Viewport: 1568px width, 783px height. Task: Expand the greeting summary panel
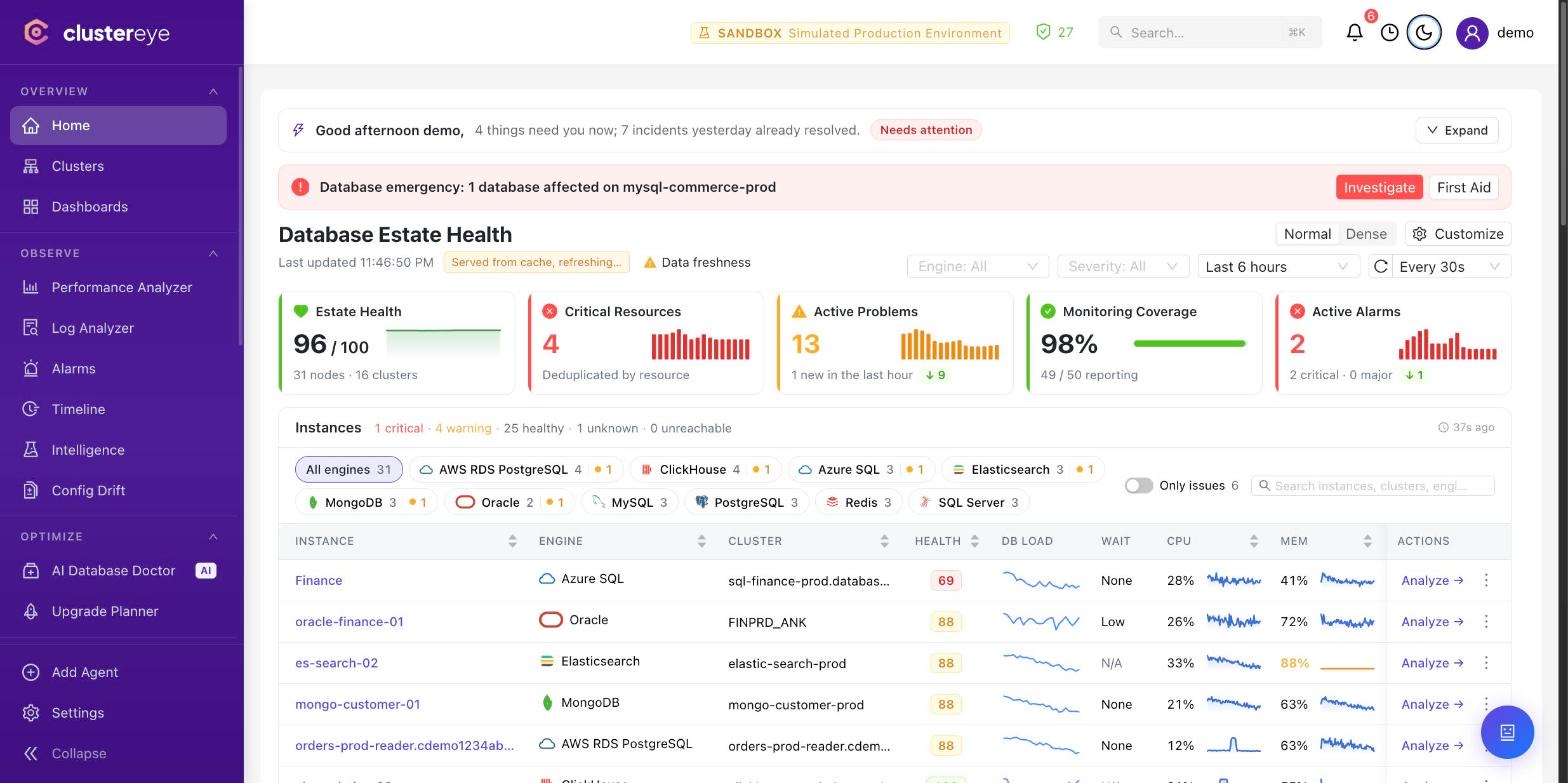click(1457, 130)
